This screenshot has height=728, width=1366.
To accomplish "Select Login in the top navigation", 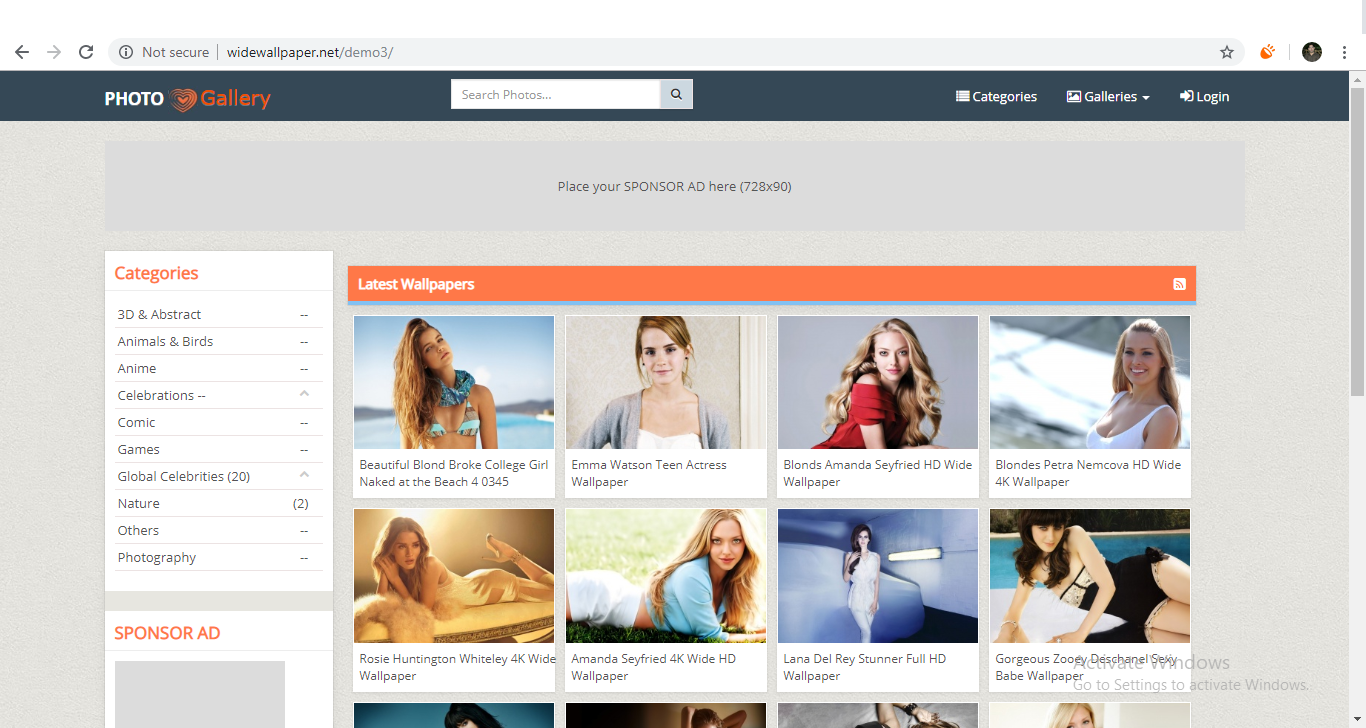I will tap(1211, 96).
